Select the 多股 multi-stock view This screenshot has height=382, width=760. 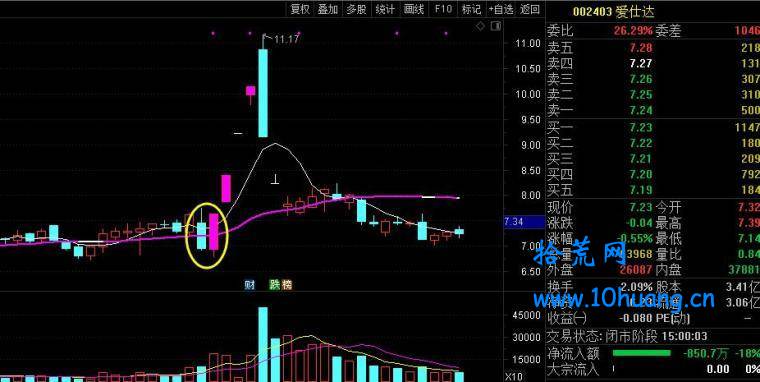pos(356,9)
